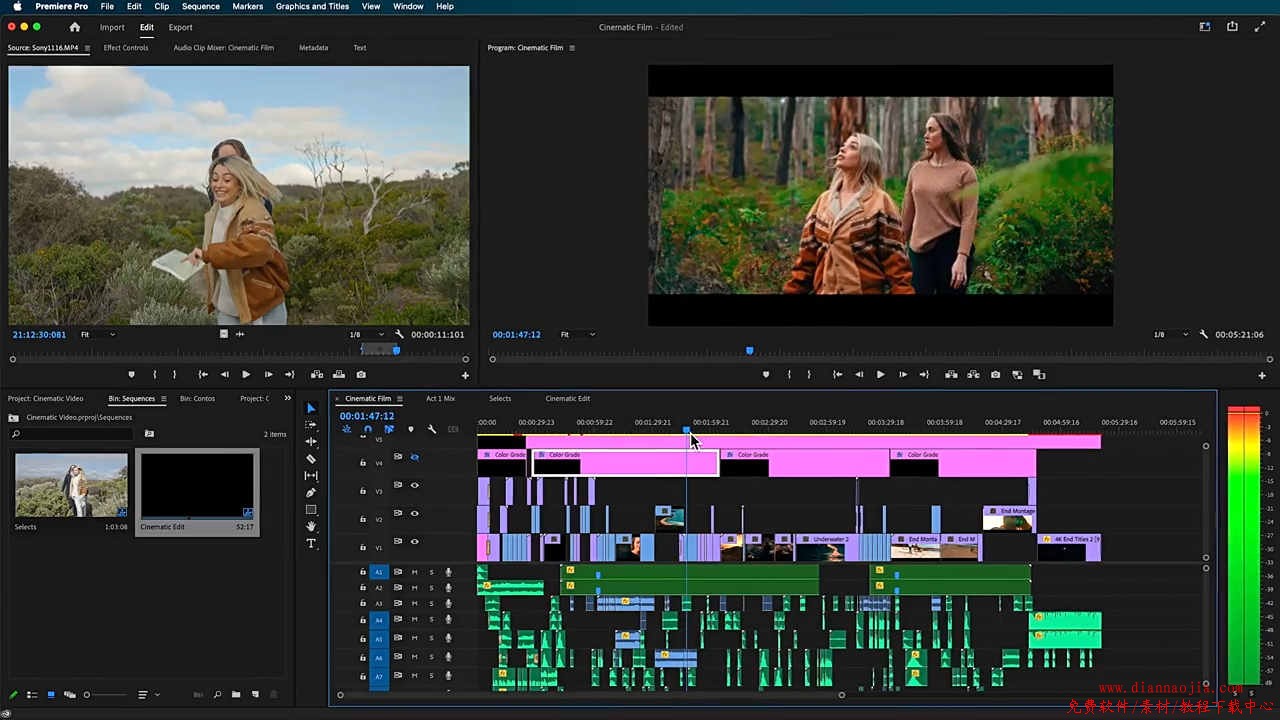Toggle lock on track V2

(x=363, y=520)
